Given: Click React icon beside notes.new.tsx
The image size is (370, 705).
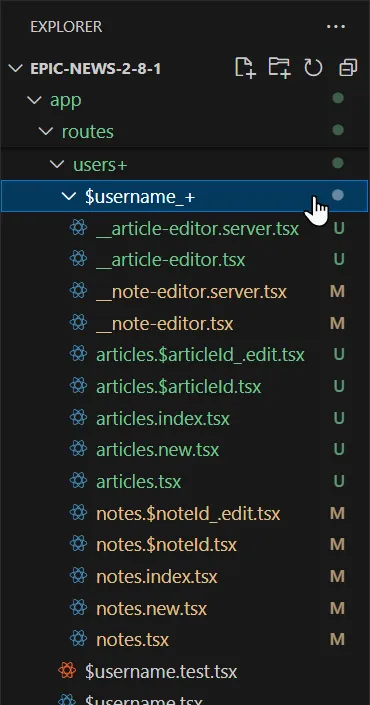Looking at the screenshot, I should point(78,607).
